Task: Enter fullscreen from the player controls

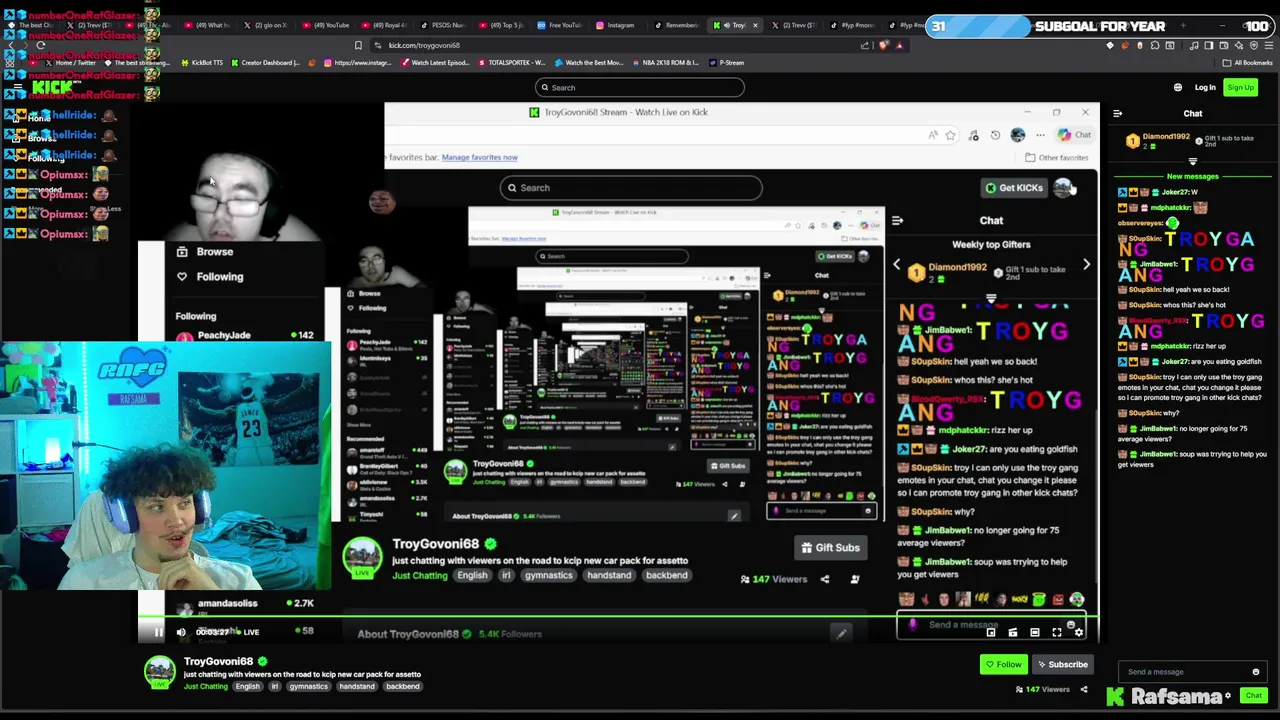Action: 1057,632
